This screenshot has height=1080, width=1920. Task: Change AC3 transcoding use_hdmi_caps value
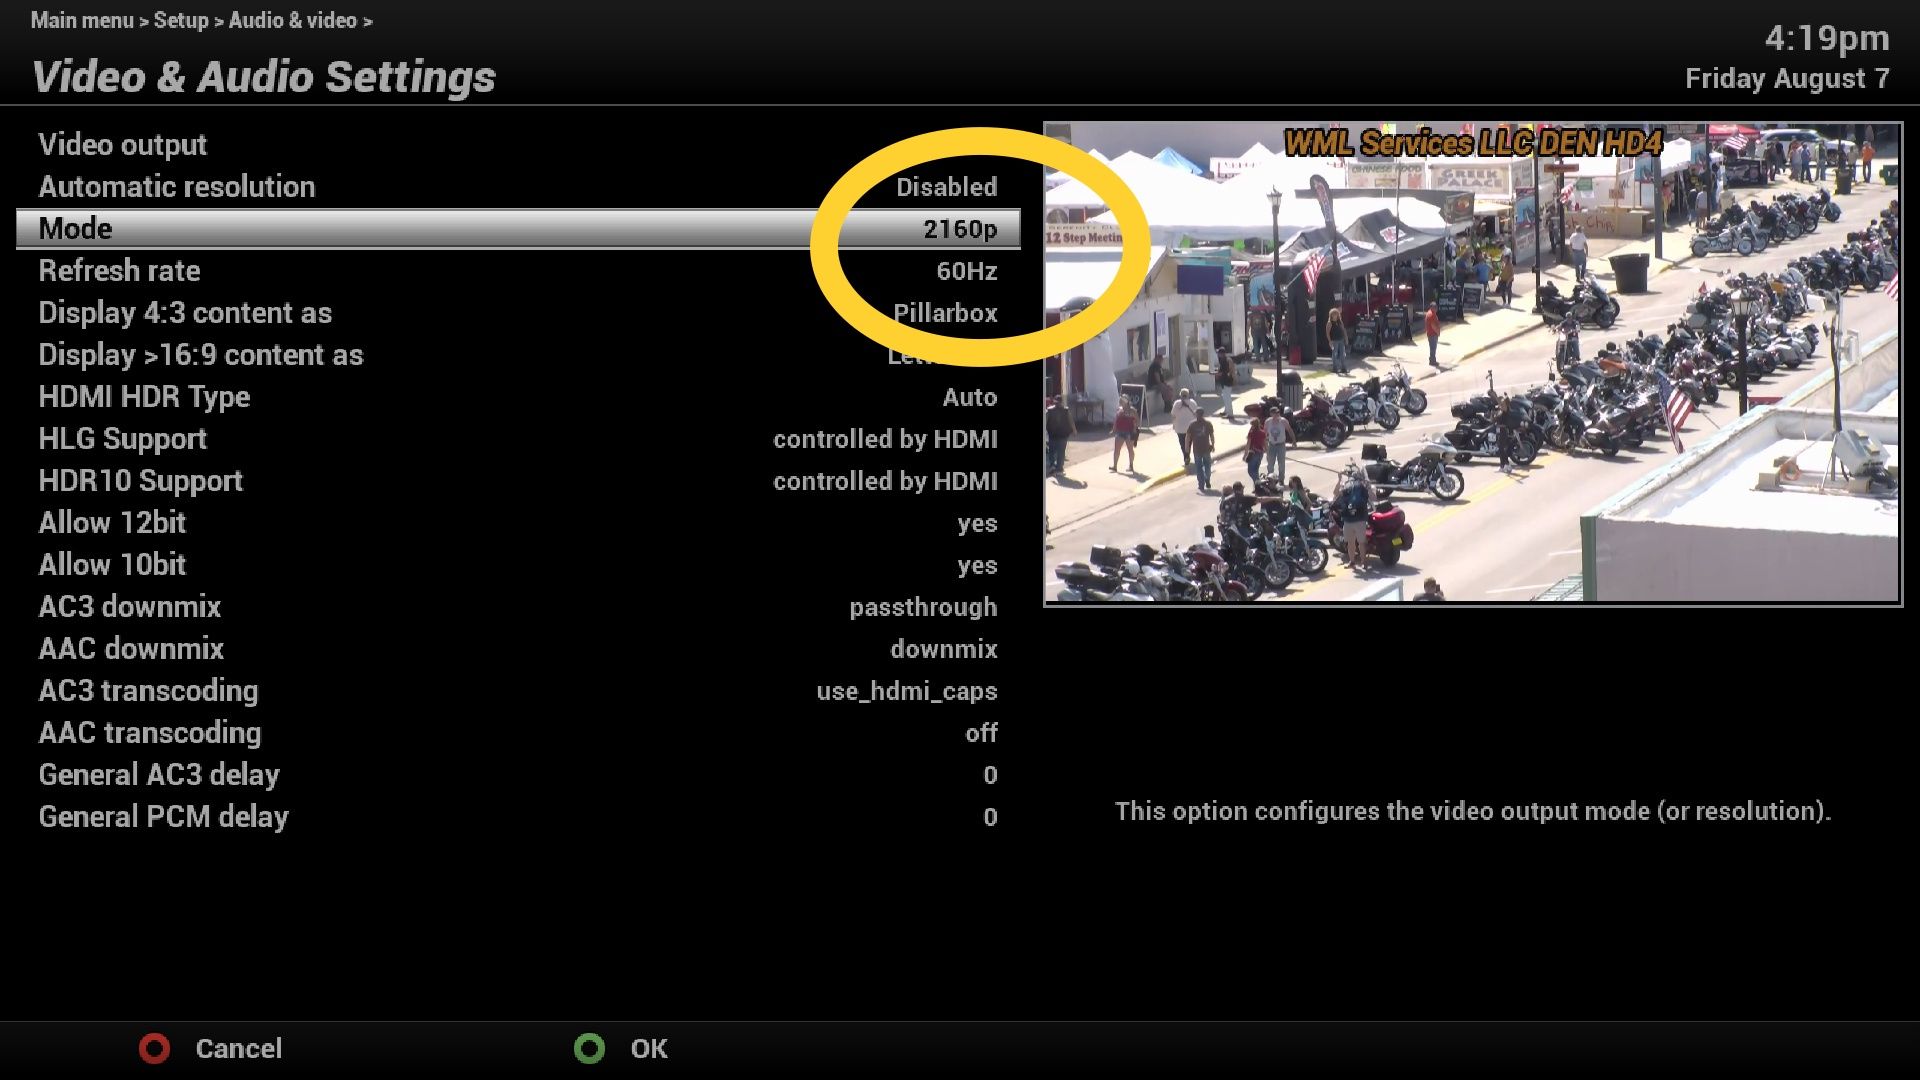pyautogui.click(x=906, y=691)
